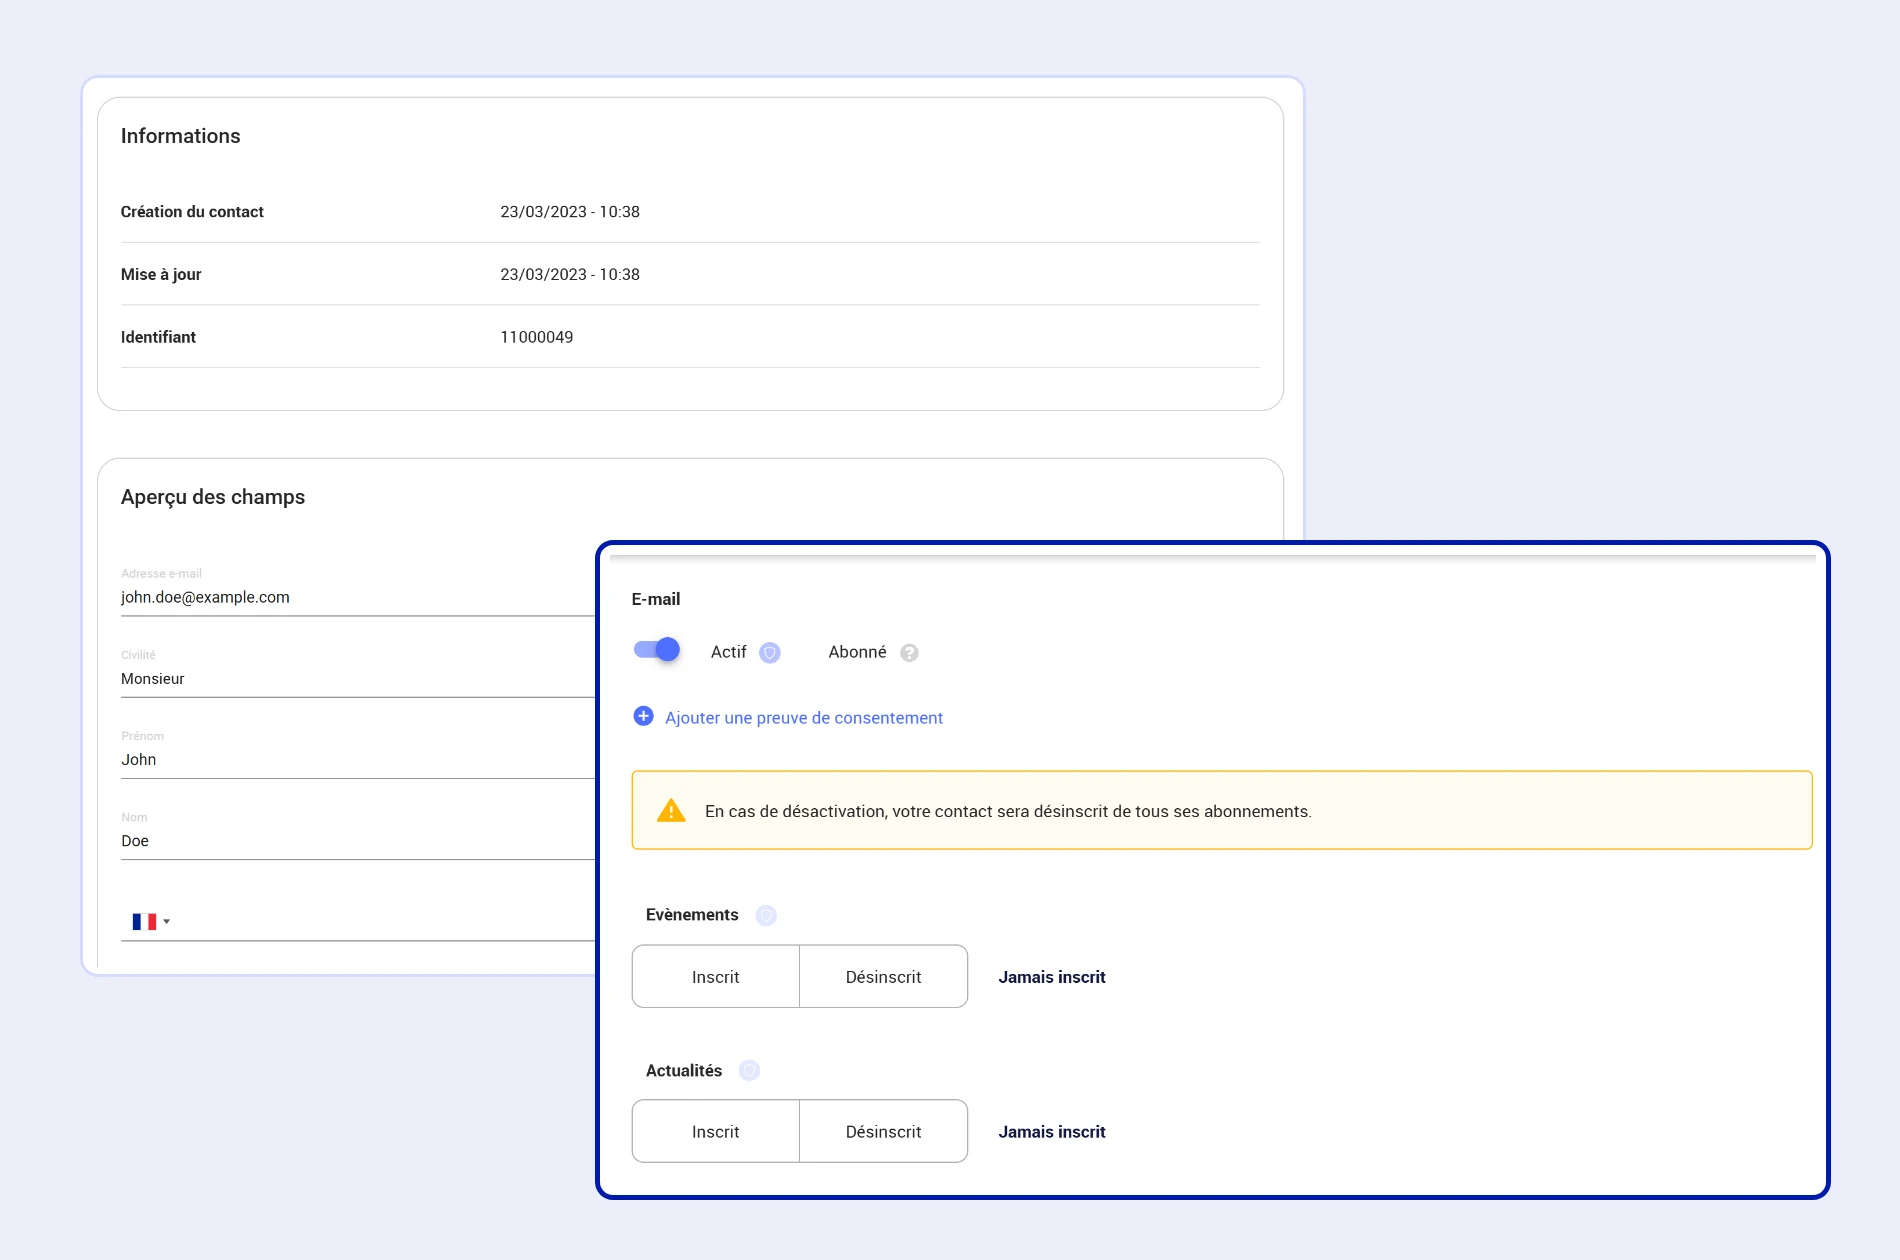Click the Identifiant label
This screenshot has width=1900, height=1260.
click(158, 337)
